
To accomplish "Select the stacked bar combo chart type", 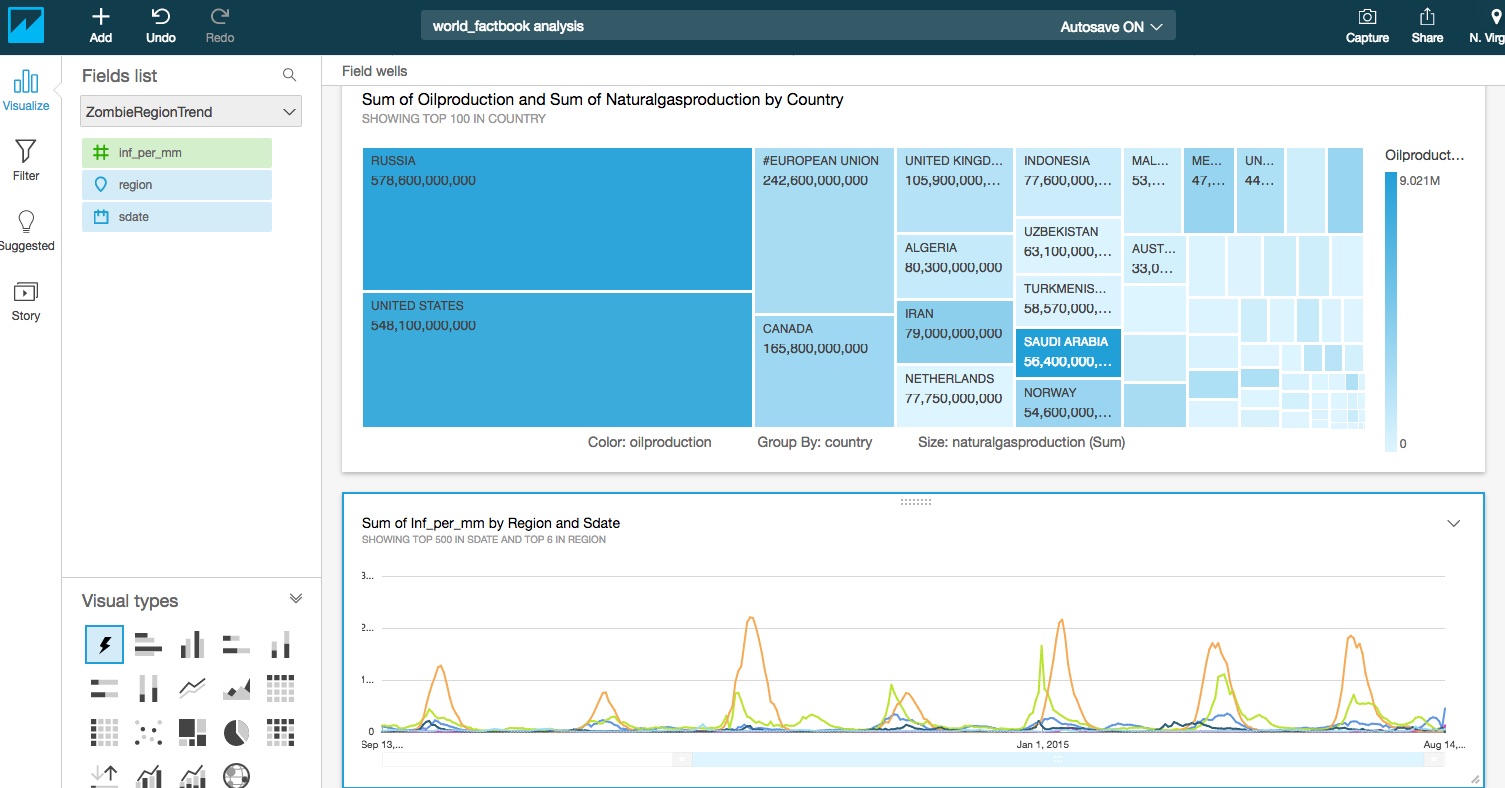I will (192, 775).
